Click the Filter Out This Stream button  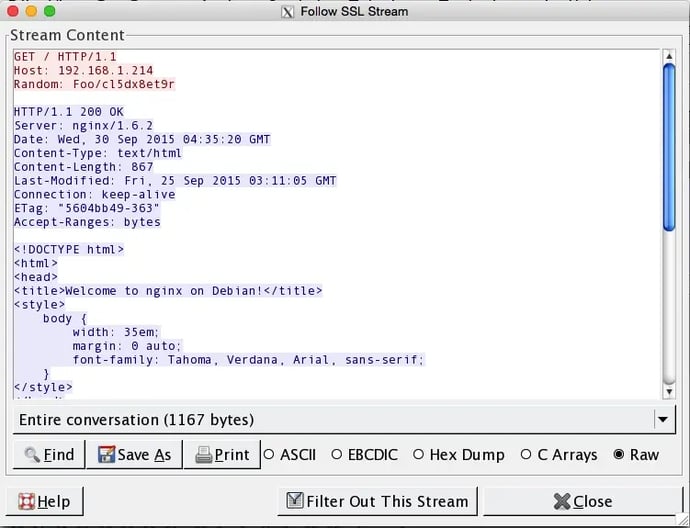[x=376, y=501]
